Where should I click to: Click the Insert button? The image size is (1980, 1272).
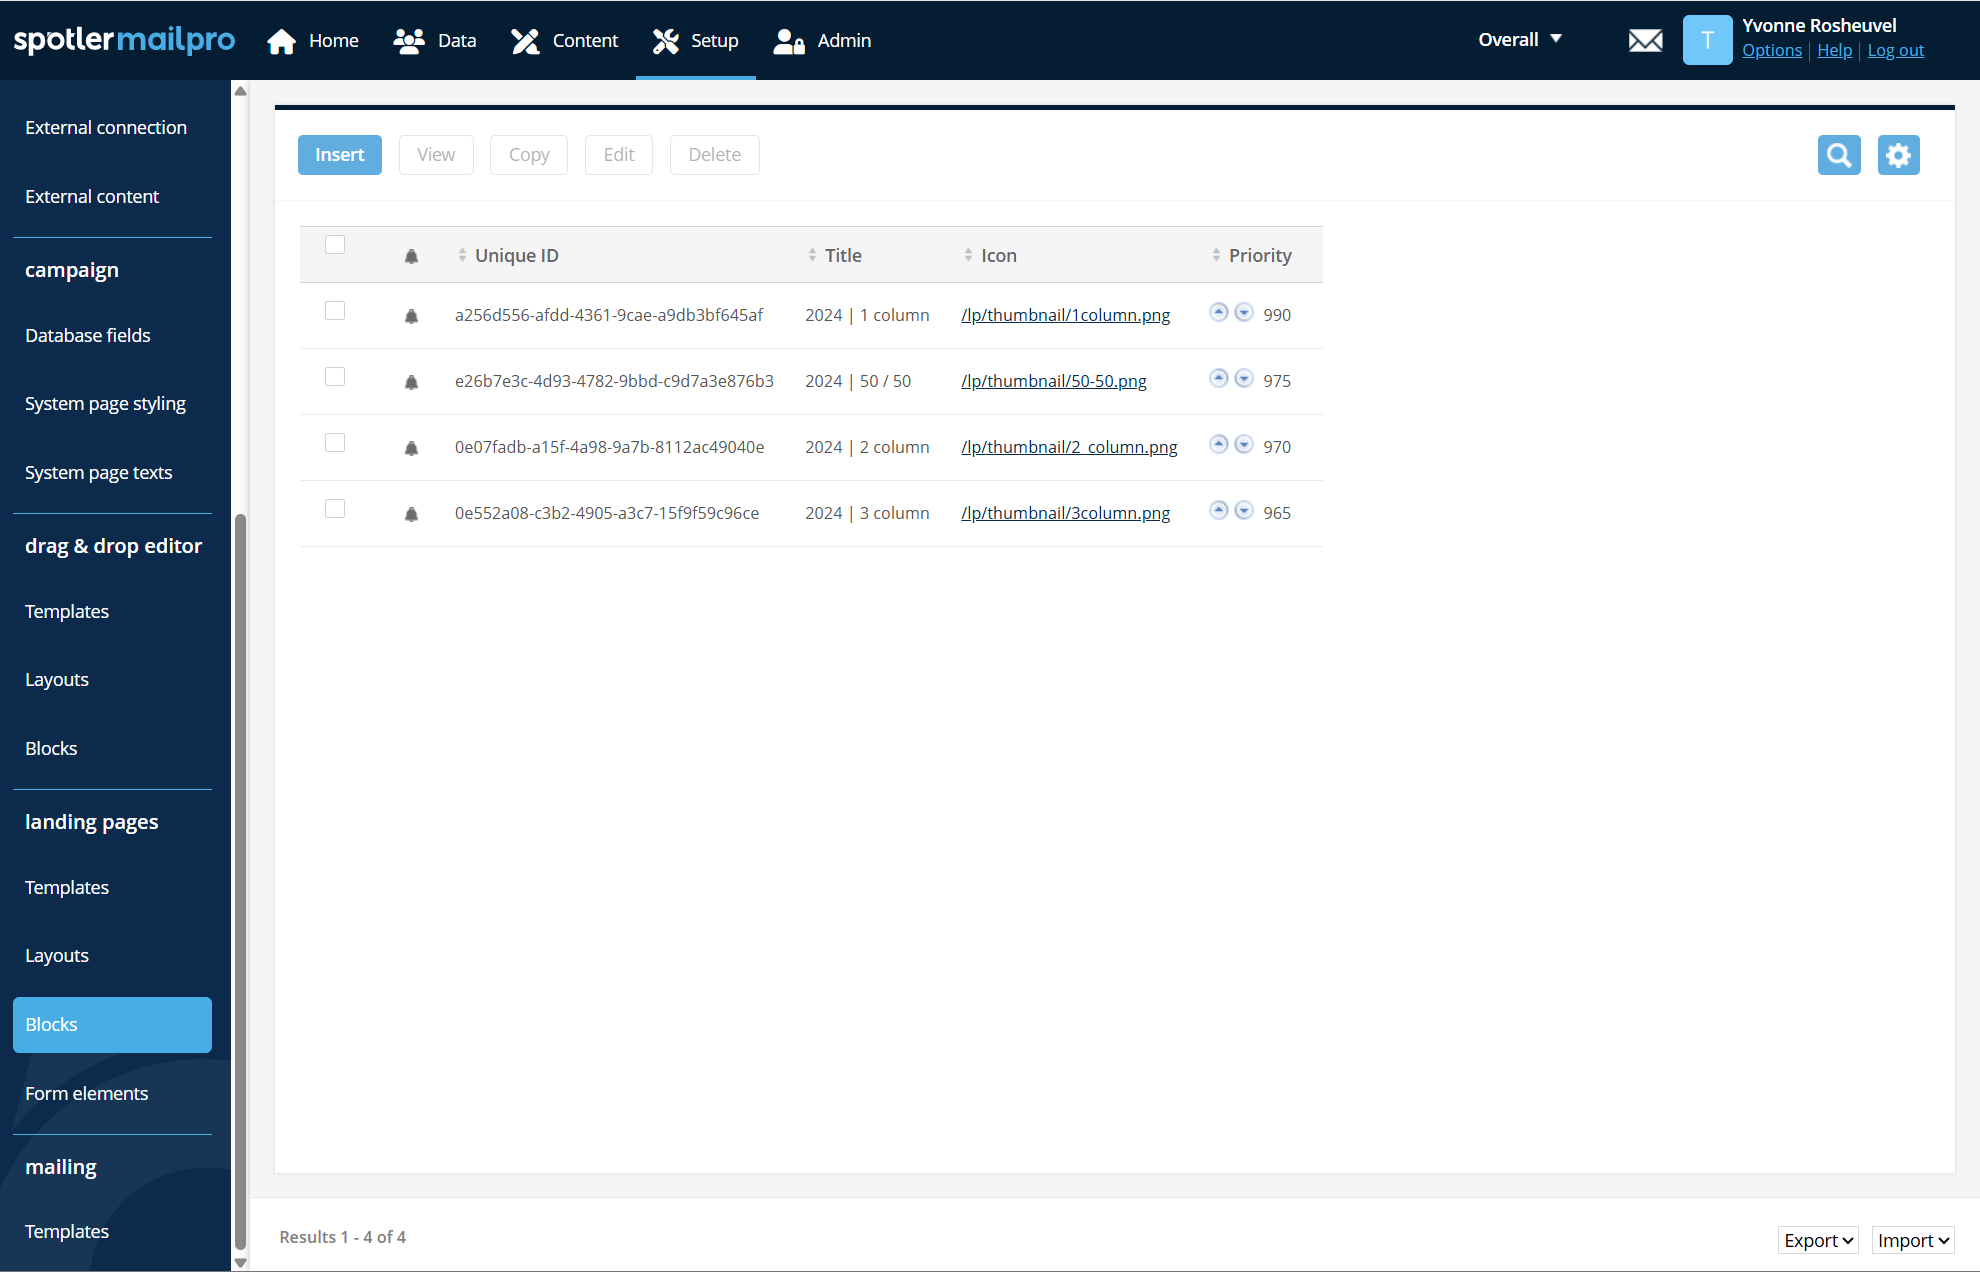[x=340, y=155]
